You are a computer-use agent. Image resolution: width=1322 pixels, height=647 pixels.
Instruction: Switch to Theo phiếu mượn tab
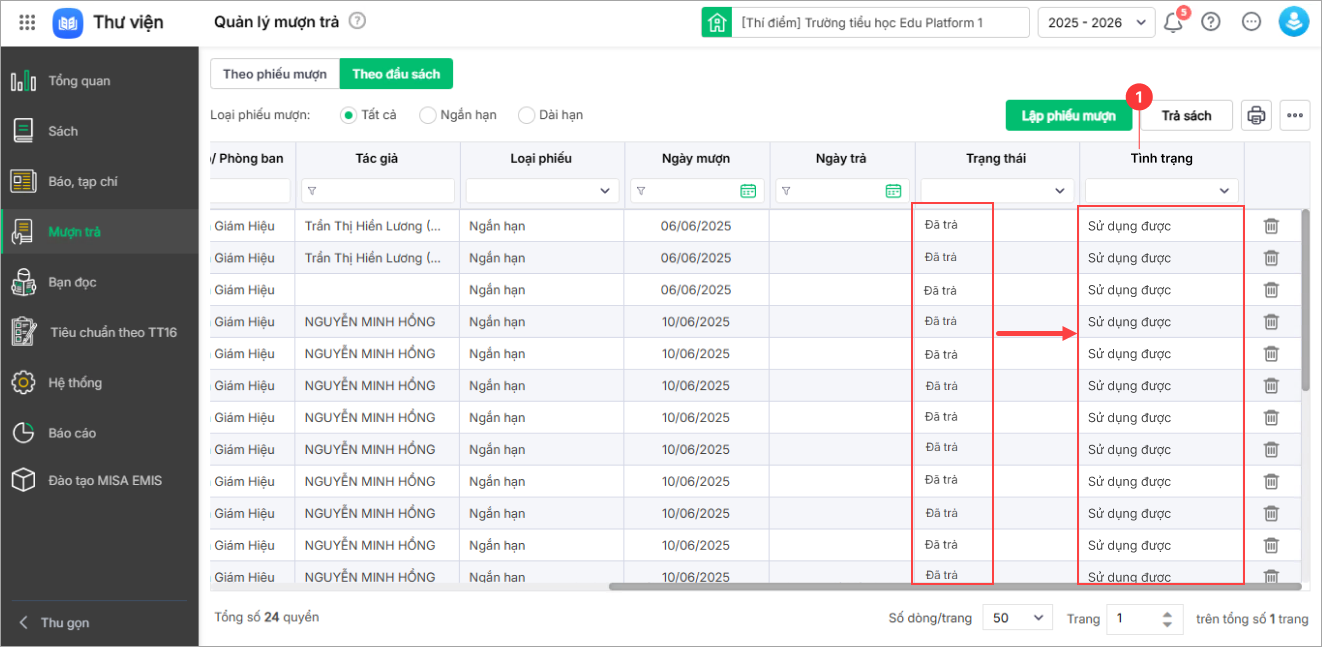pyautogui.click(x=275, y=74)
